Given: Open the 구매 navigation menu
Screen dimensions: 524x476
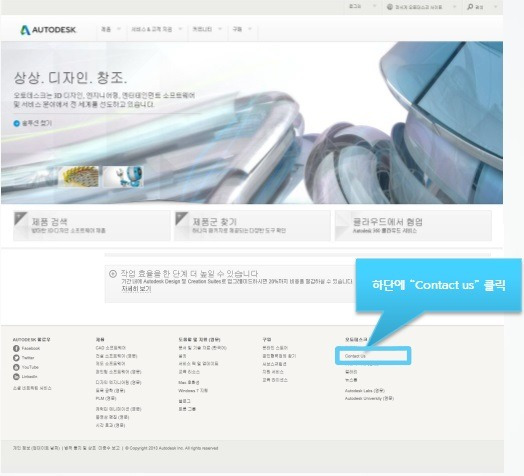Looking at the screenshot, I should pyautogui.click(x=237, y=29).
